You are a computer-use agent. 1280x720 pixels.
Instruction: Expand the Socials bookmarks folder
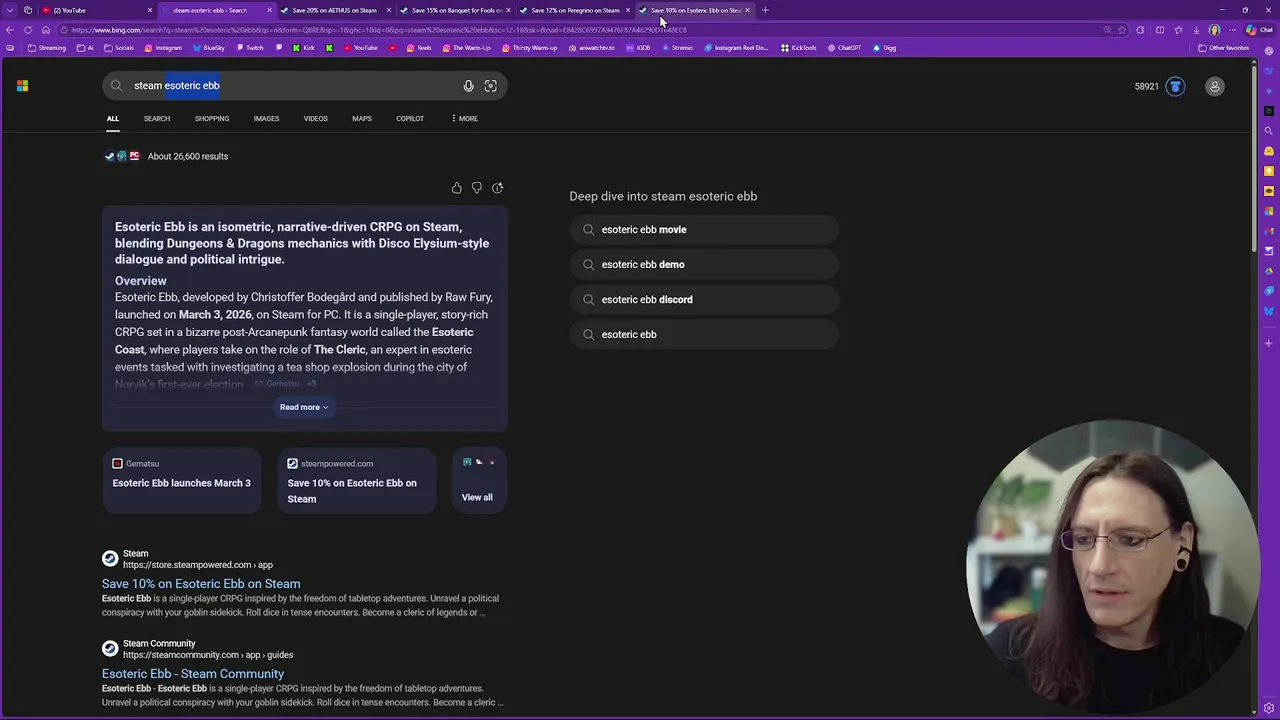coord(119,48)
